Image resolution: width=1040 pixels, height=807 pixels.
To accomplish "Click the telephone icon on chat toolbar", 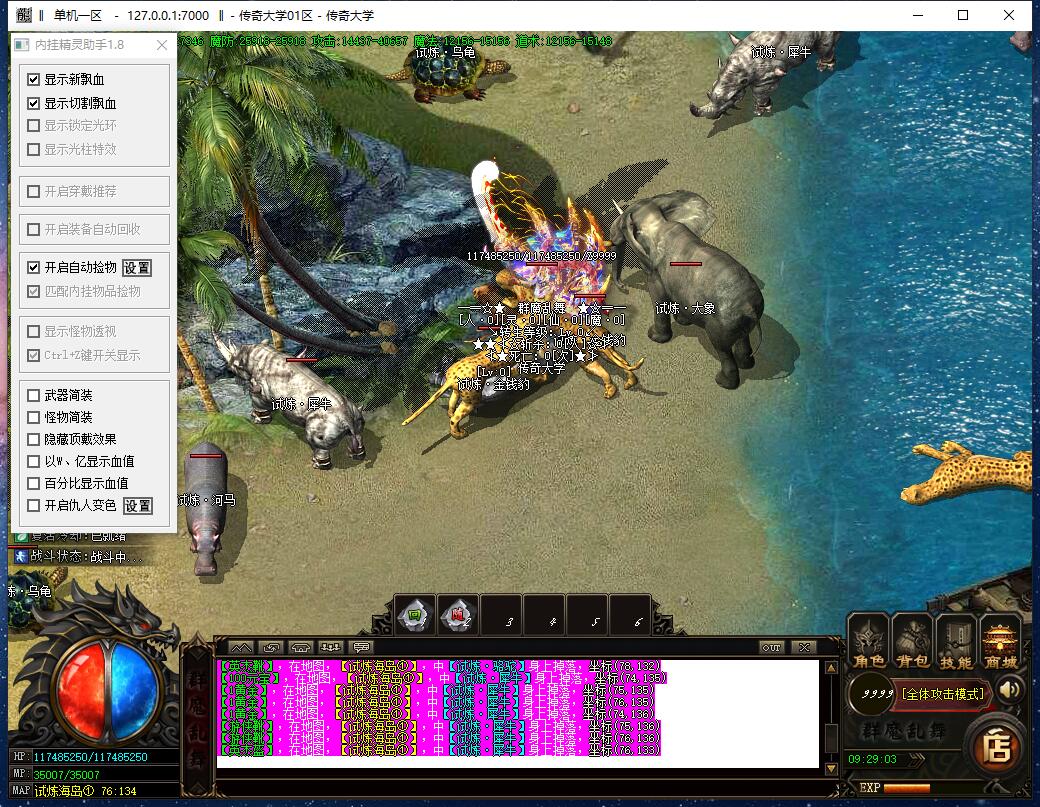I will [300, 647].
